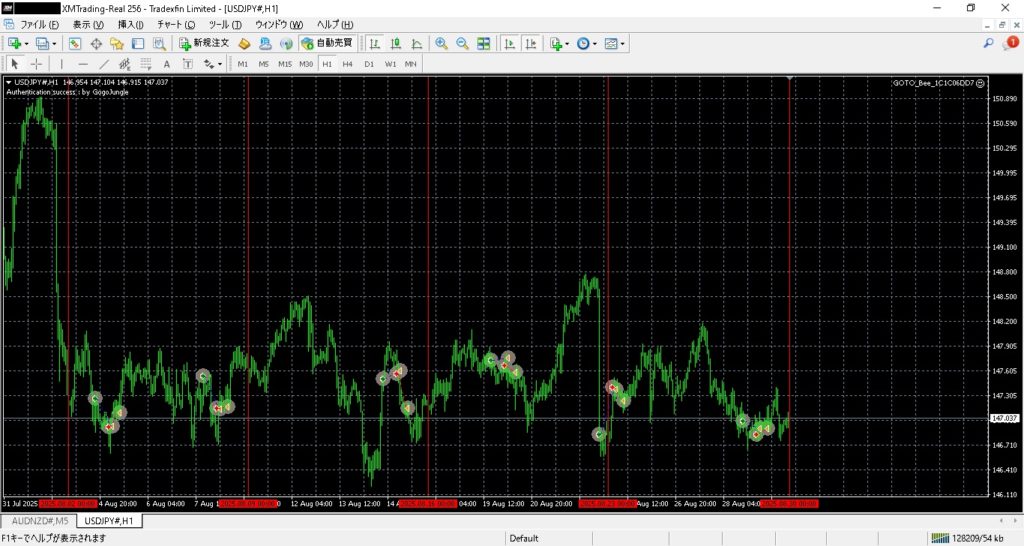Click the zoom in magnifier icon
The image size is (1024, 546).
coord(441,44)
